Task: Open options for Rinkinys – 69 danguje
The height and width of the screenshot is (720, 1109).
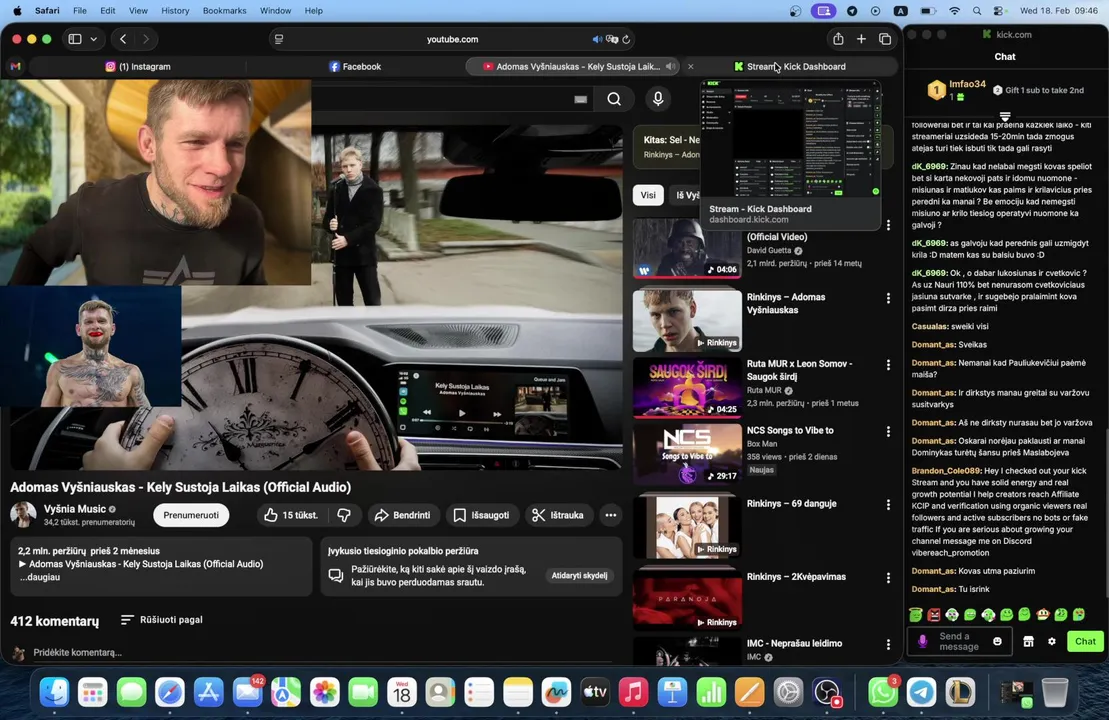Action: (888, 505)
